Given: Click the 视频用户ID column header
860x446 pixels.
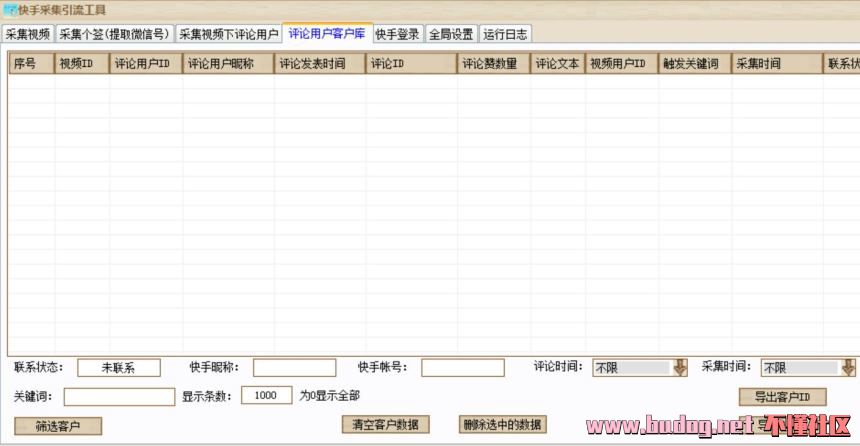Looking at the screenshot, I should (621, 64).
